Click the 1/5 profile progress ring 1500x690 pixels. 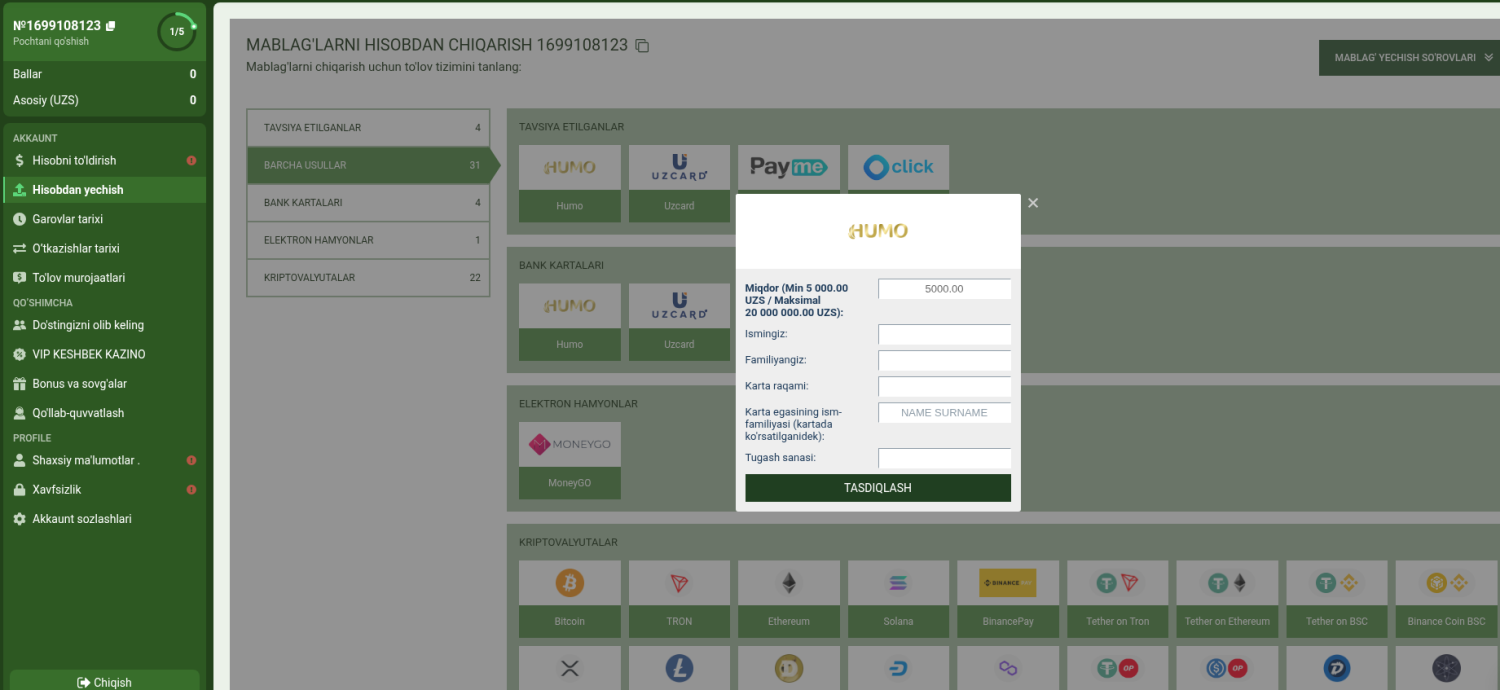(x=177, y=32)
